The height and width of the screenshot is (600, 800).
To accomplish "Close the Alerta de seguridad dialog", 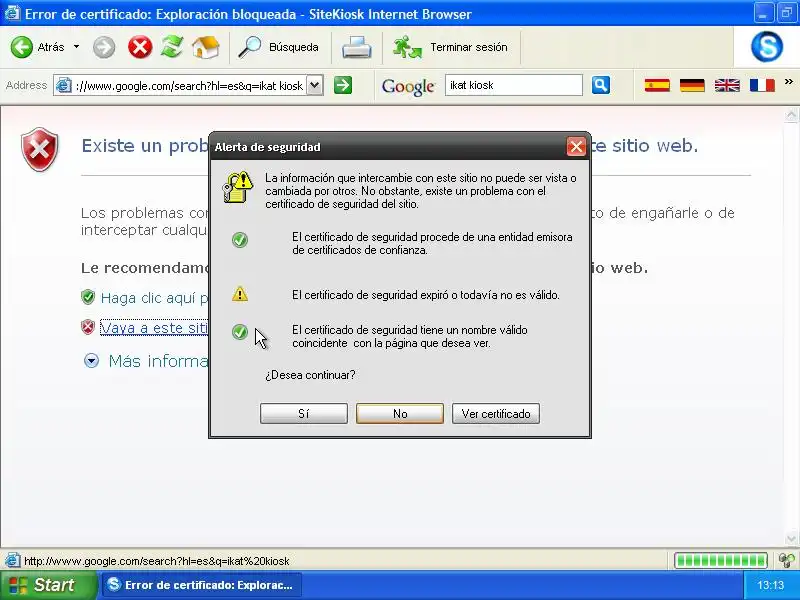I will point(576,147).
